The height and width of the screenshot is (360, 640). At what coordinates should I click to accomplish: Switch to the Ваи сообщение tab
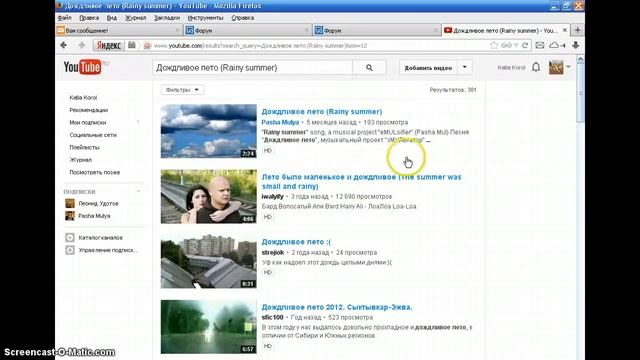tap(118, 30)
